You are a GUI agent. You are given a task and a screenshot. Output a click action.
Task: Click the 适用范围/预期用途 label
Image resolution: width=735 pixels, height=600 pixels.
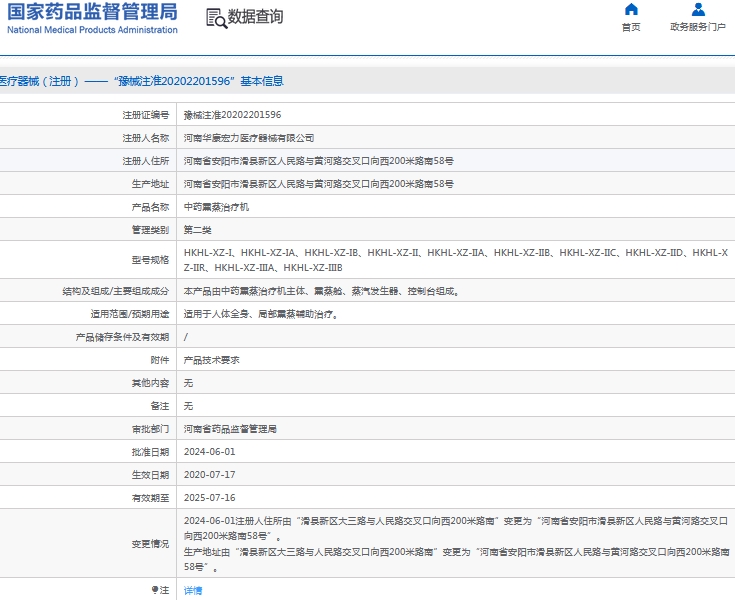click(x=130, y=314)
